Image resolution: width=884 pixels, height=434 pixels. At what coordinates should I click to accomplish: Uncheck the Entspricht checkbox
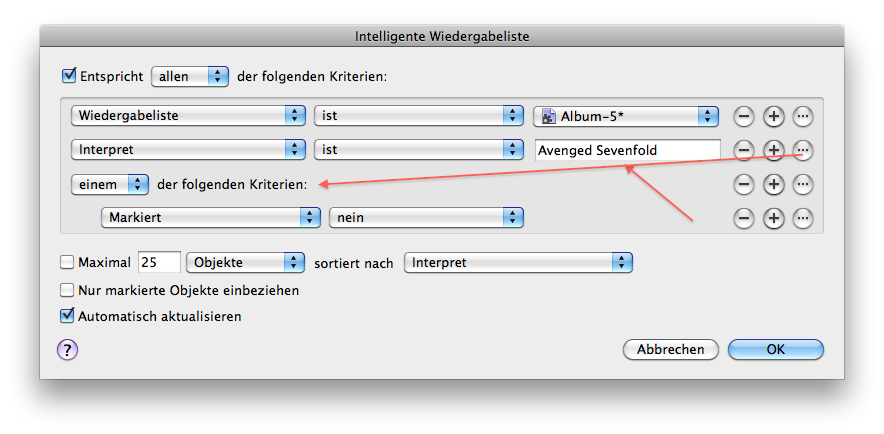[x=68, y=76]
